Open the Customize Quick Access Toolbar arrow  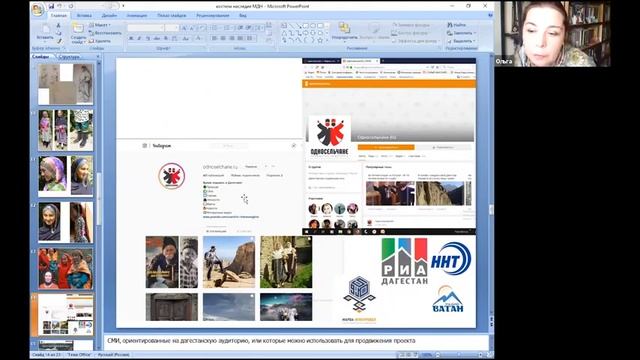click(x=123, y=6)
